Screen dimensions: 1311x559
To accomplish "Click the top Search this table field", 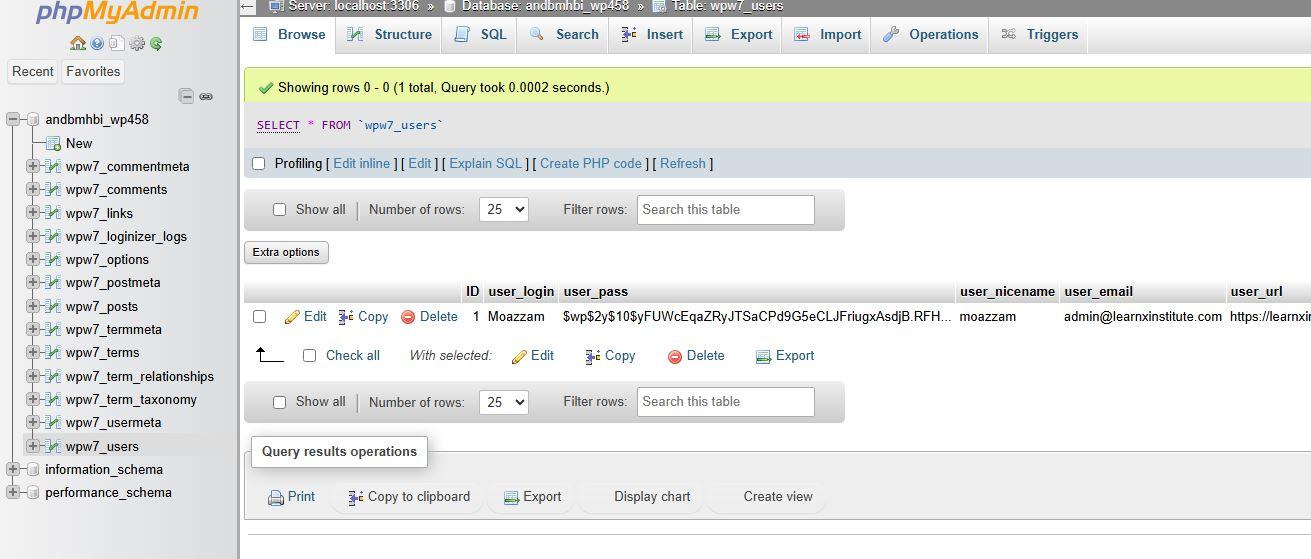I will click(725, 210).
